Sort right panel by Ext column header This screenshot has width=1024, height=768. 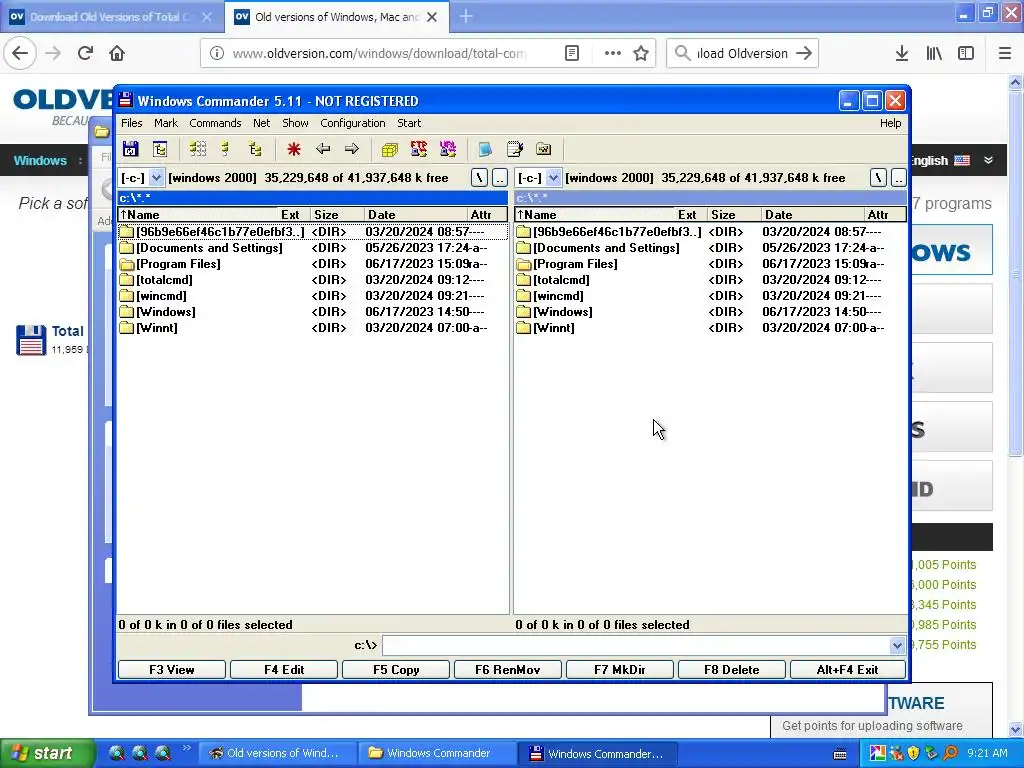[691, 215]
